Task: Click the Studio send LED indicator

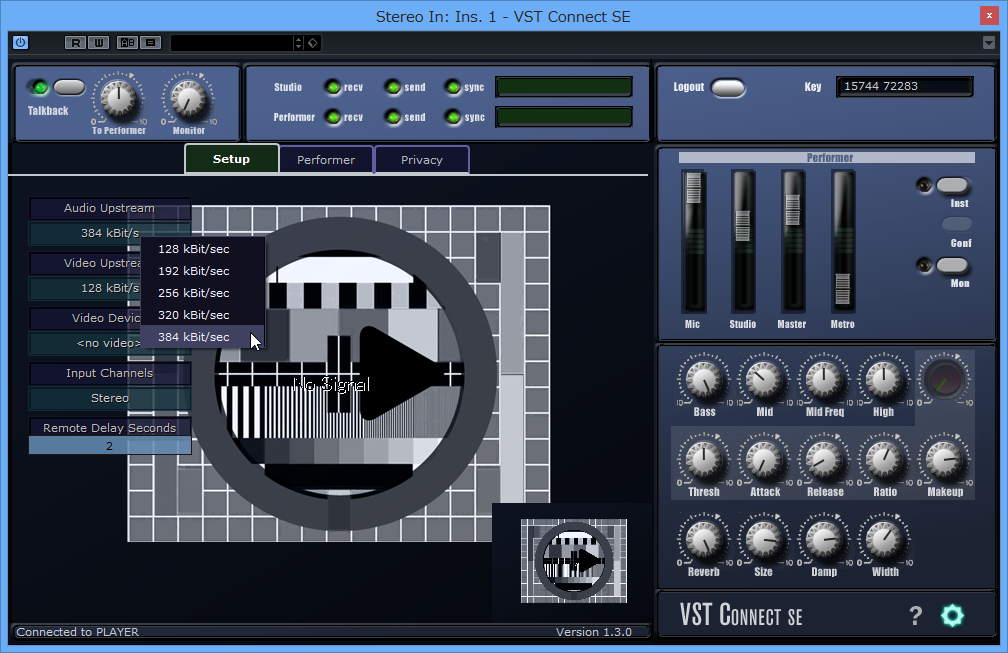Action: click(393, 87)
